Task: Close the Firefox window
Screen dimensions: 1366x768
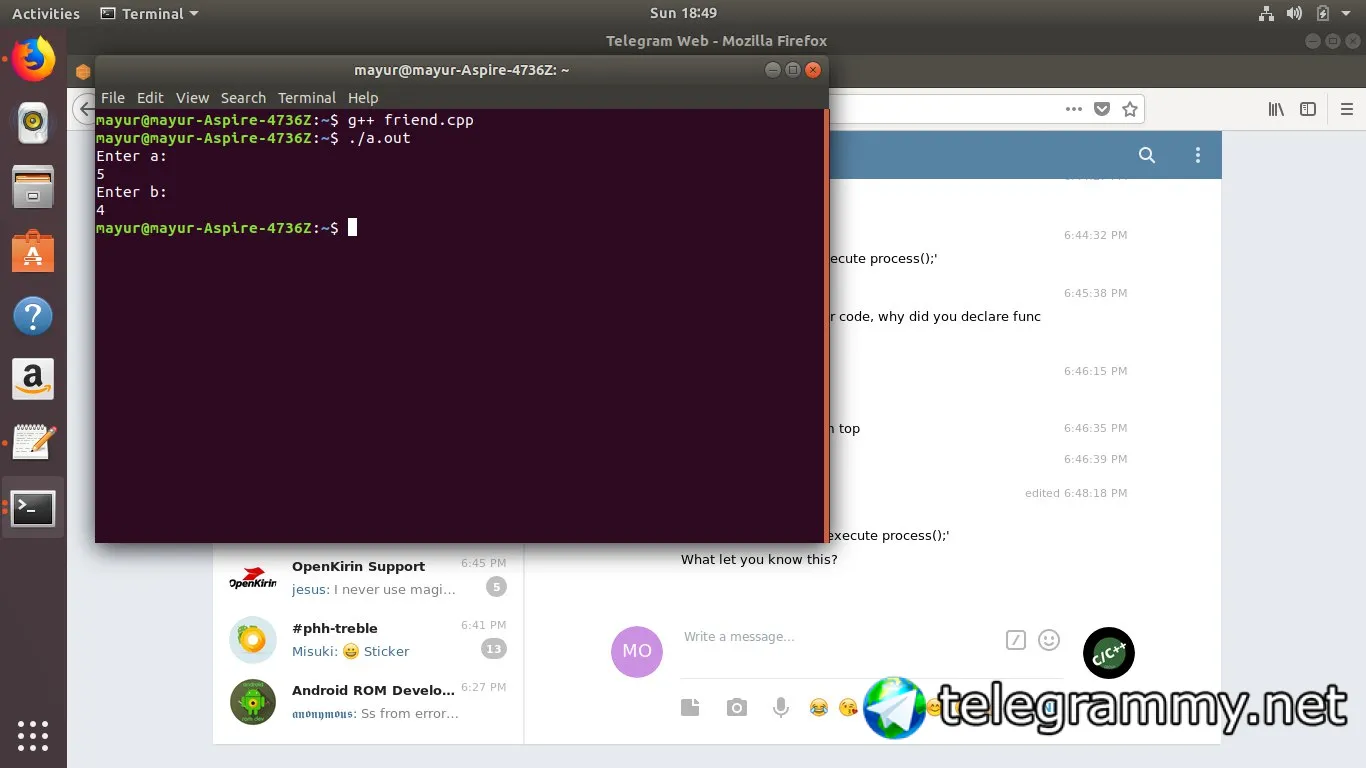Action: pyautogui.click(x=1353, y=41)
